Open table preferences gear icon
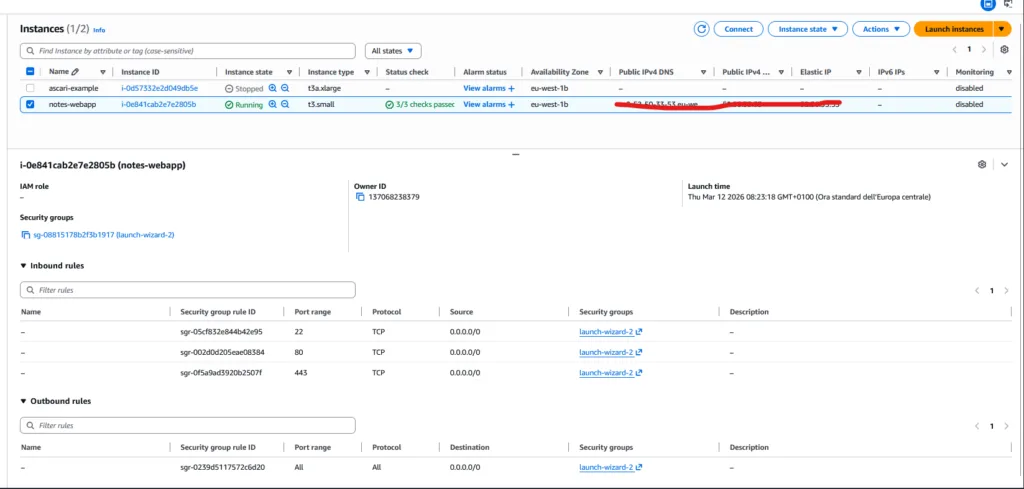Image resolution: width=1024 pixels, height=489 pixels. (1004, 50)
